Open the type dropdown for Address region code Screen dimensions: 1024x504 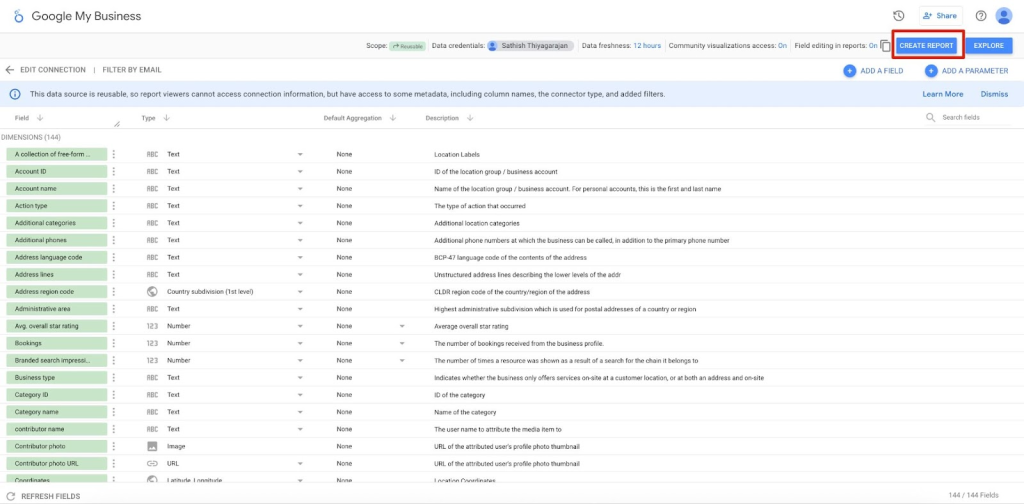[300, 292]
